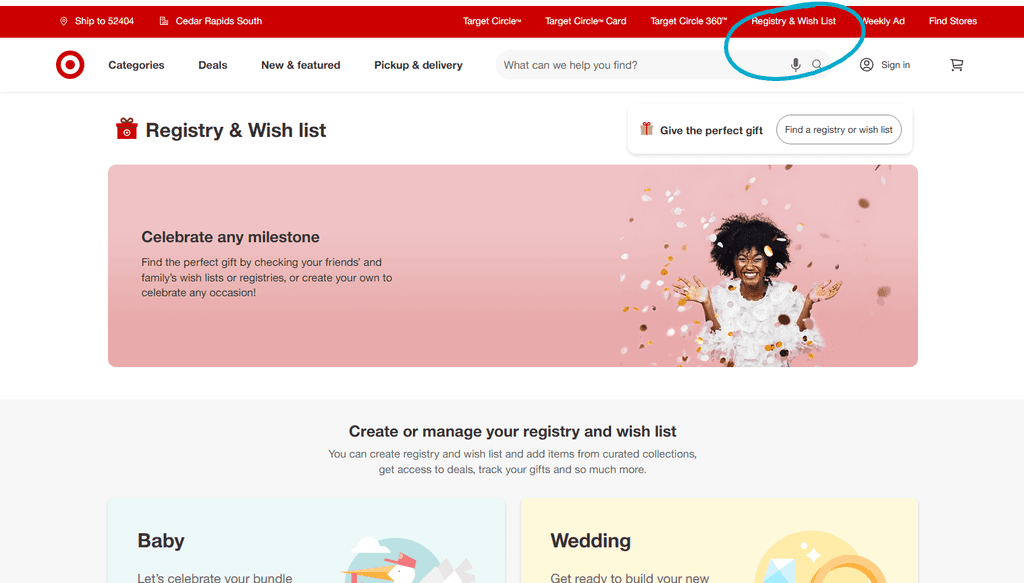1024x583 pixels.
Task: Change store by clicking Cedar Rapids South
Action: (x=217, y=20)
